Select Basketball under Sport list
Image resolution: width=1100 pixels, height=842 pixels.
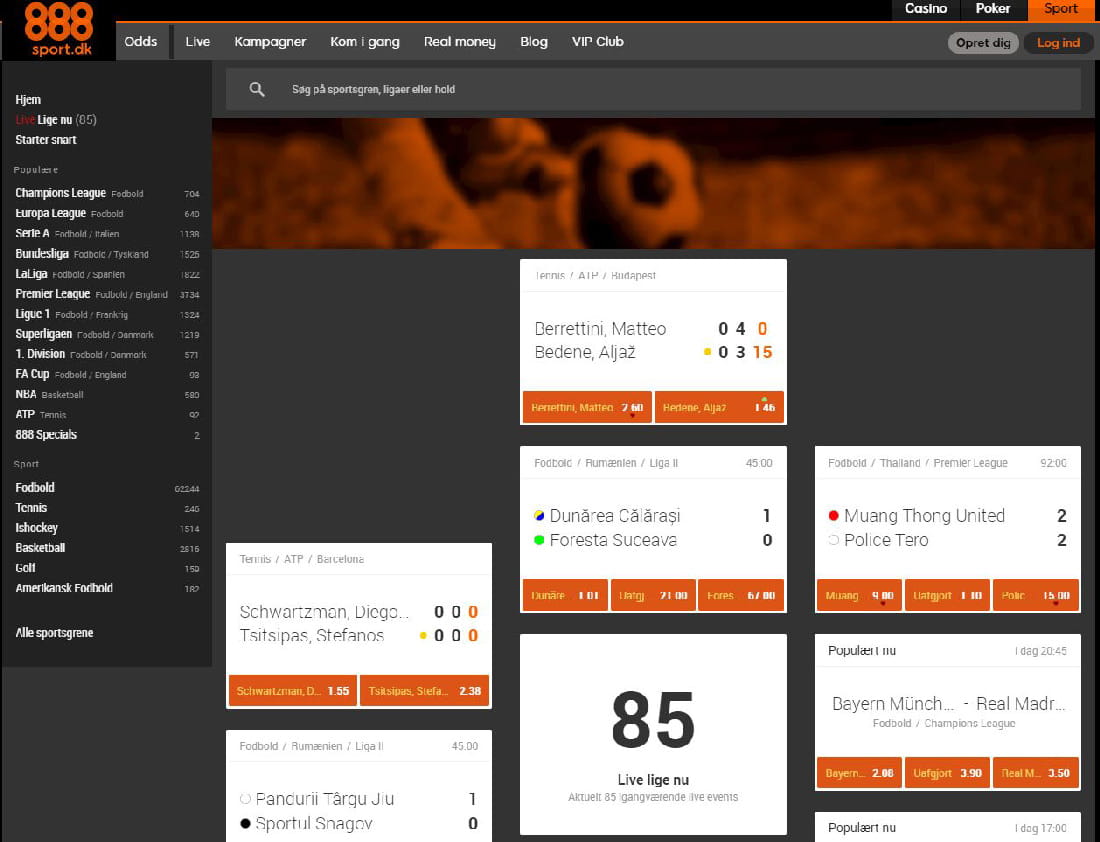click(x=107, y=548)
